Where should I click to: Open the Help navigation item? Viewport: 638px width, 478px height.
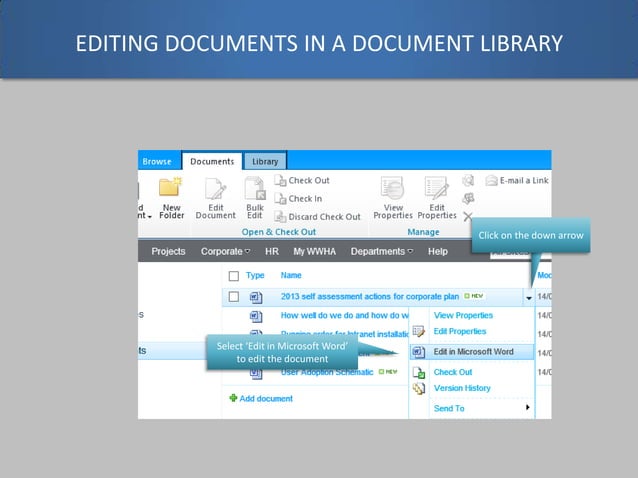coord(438,251)
